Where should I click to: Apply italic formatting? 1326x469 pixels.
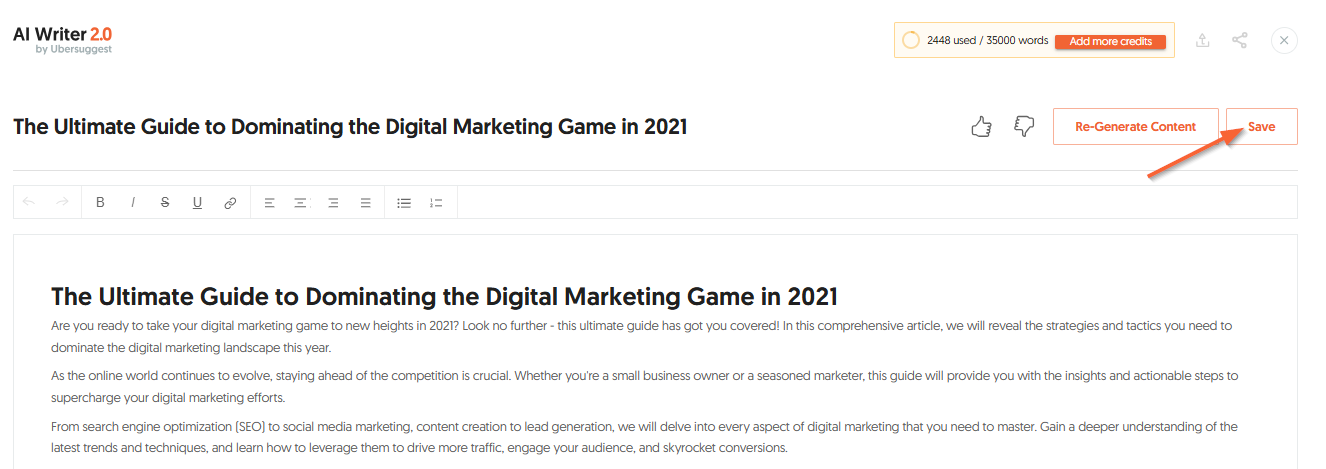tap(132, 202)
